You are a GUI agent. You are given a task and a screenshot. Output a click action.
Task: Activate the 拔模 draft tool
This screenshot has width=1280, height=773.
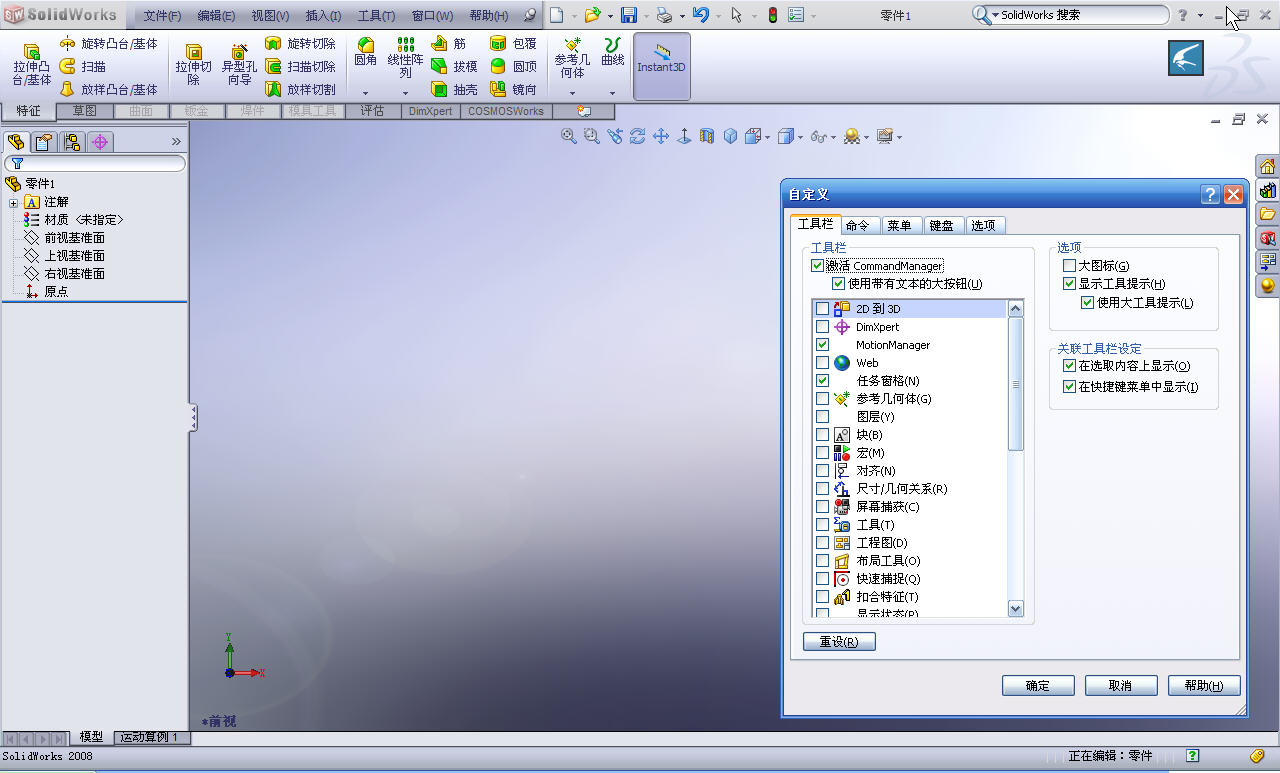point(454,67)
